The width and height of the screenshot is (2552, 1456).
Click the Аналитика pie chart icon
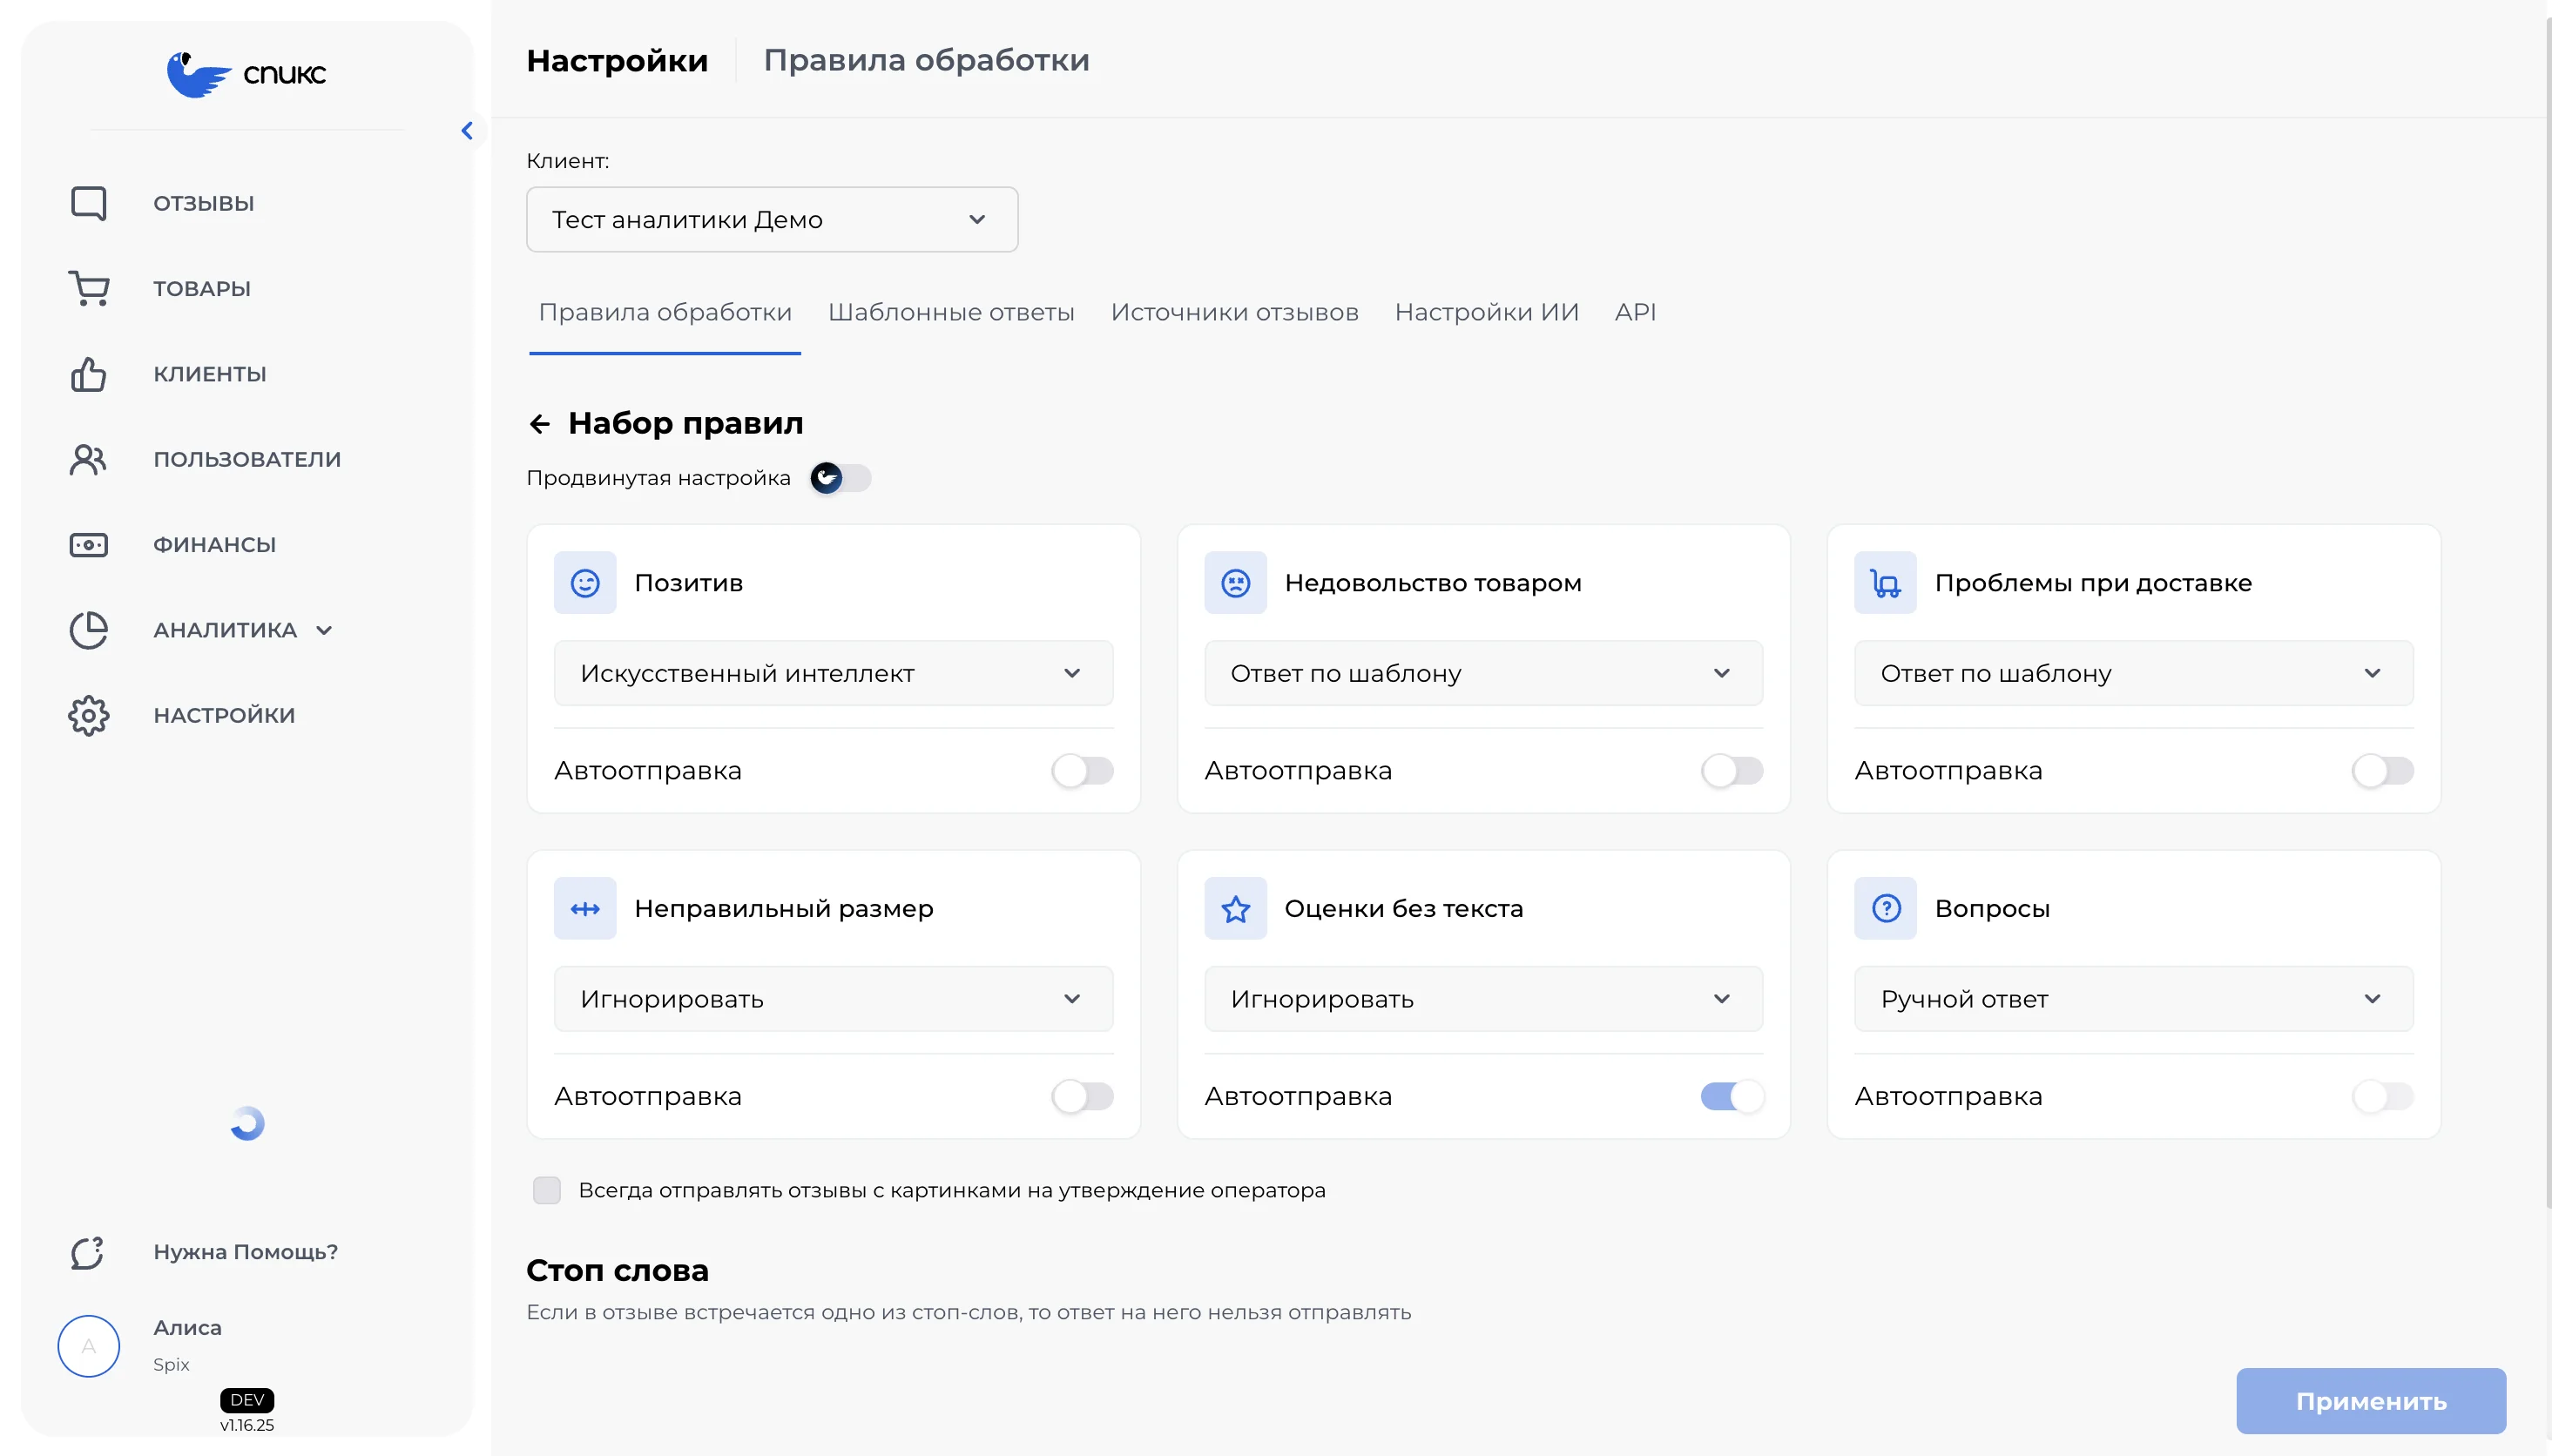click(x=89, y=630)
